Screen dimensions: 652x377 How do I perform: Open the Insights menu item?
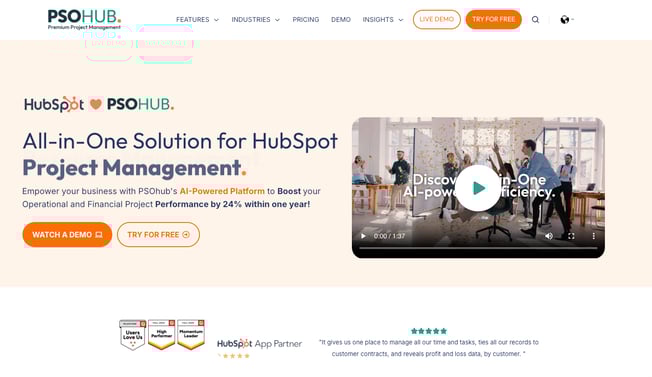(x=378, y=20)
